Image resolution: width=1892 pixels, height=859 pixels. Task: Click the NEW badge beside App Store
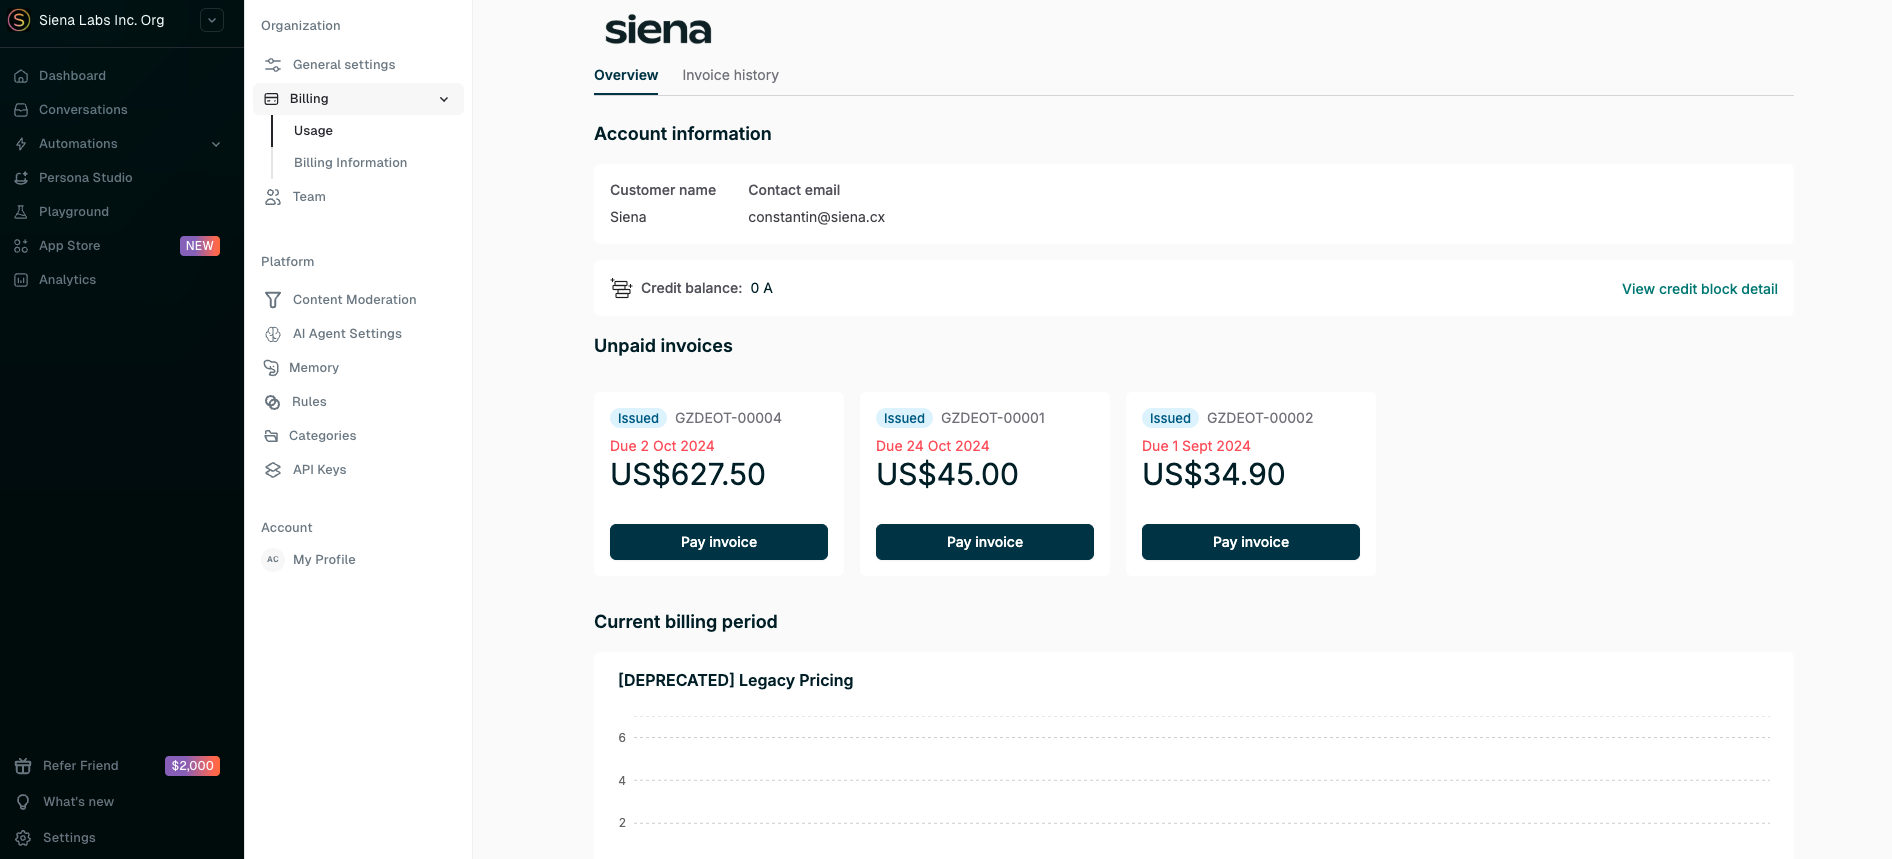(x=200, y=246)
